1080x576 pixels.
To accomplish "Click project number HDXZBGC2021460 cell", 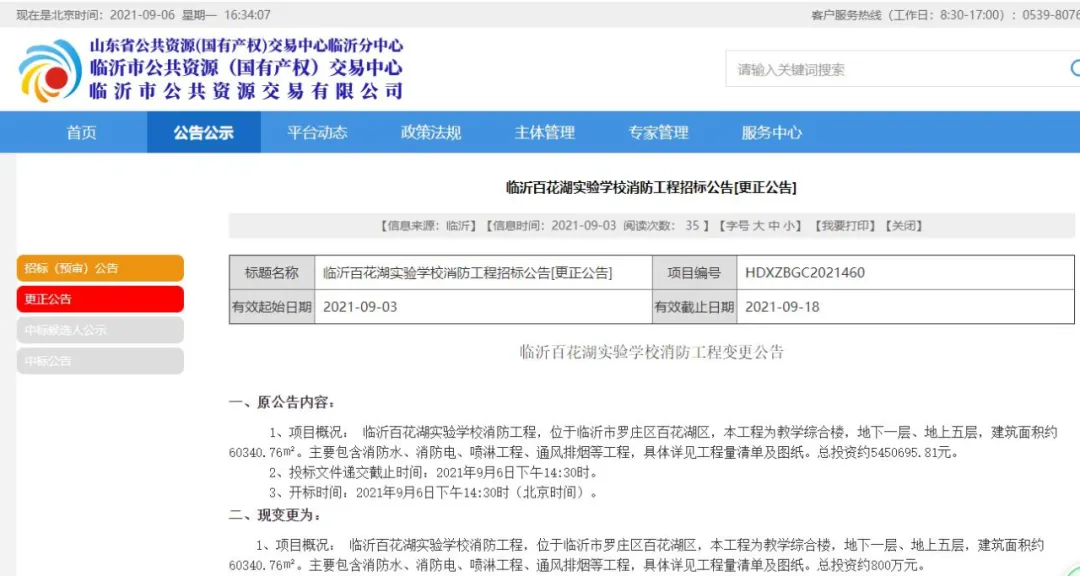I will click(905, 272).
